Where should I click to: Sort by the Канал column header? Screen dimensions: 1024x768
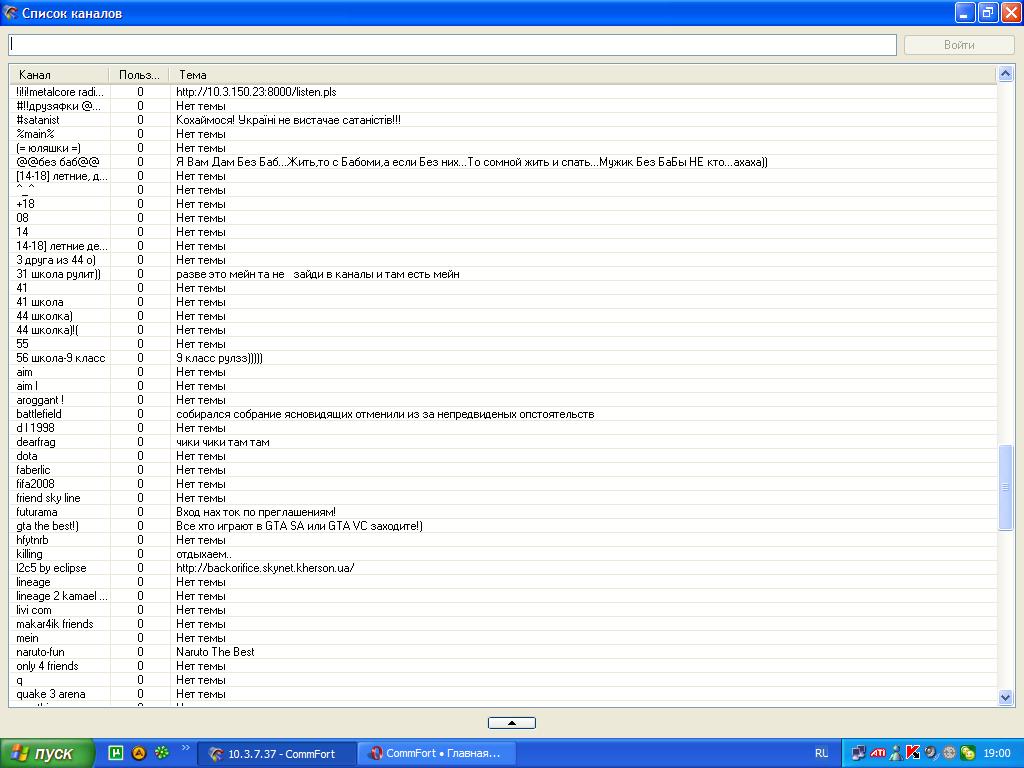click(x=59, y=75)
